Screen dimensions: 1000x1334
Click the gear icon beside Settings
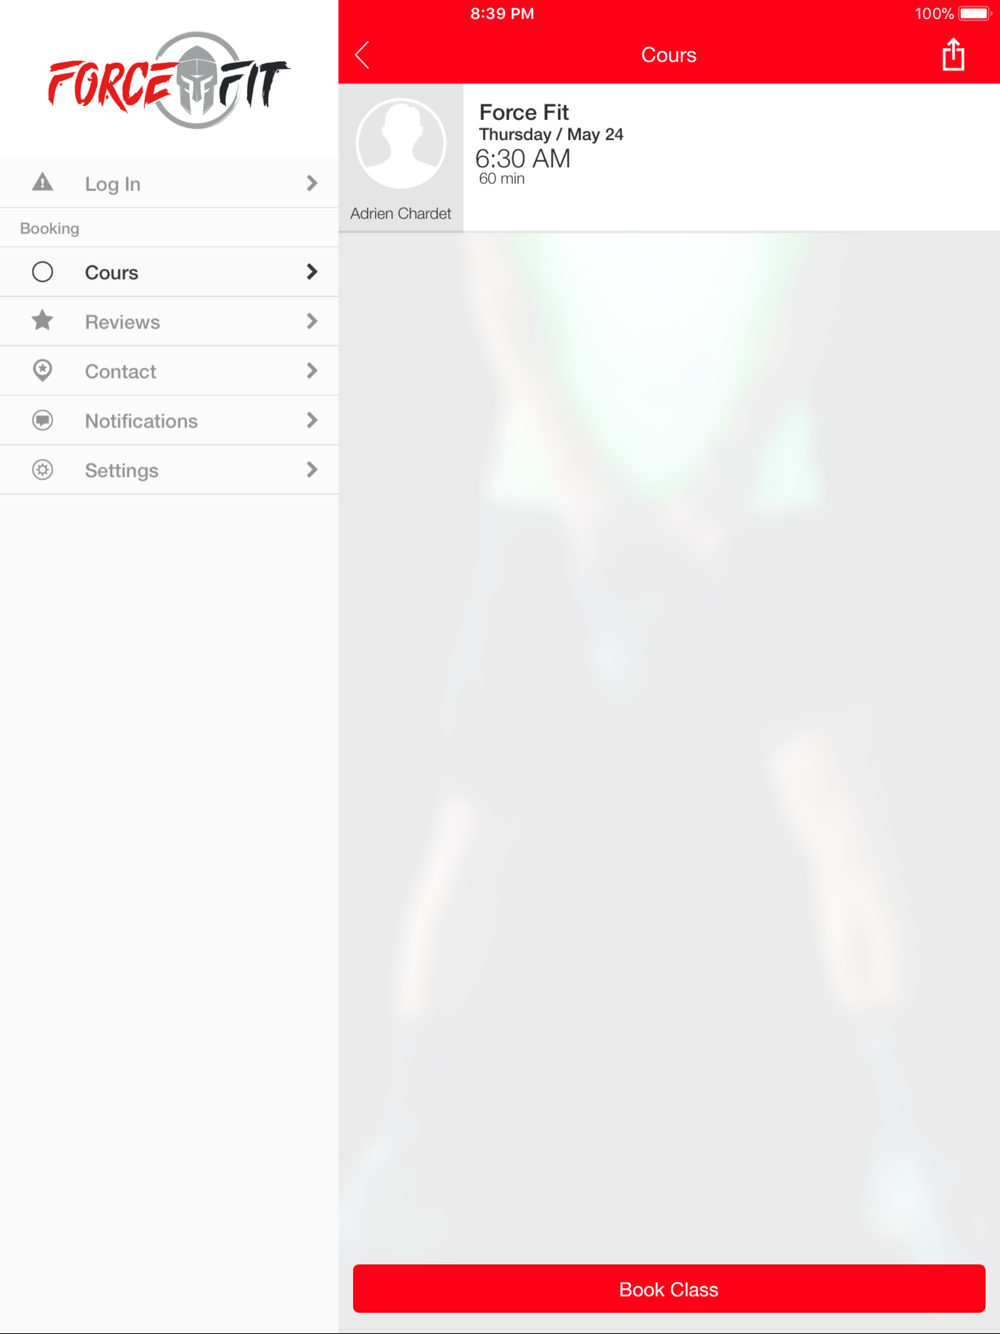[x=42, y=470]
